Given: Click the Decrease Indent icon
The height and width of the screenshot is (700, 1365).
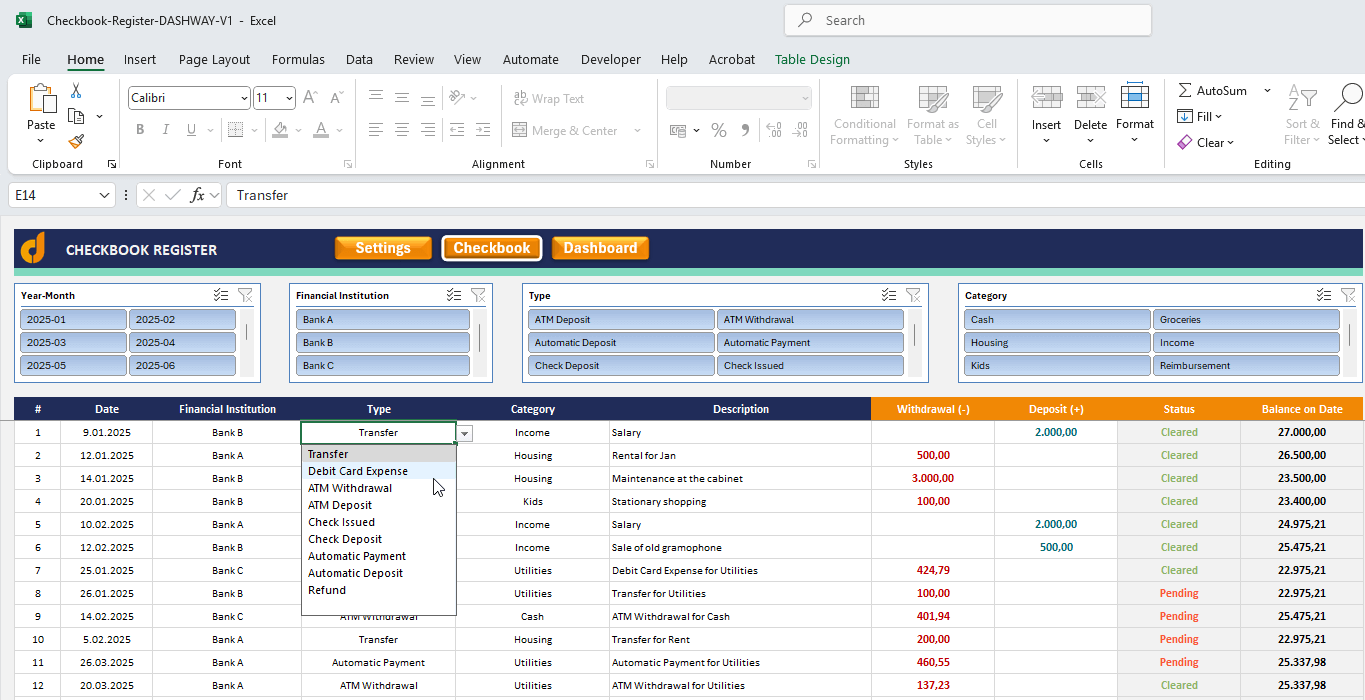Looking at the screenshot, I should pyautogui.click(x=458, y=130).
